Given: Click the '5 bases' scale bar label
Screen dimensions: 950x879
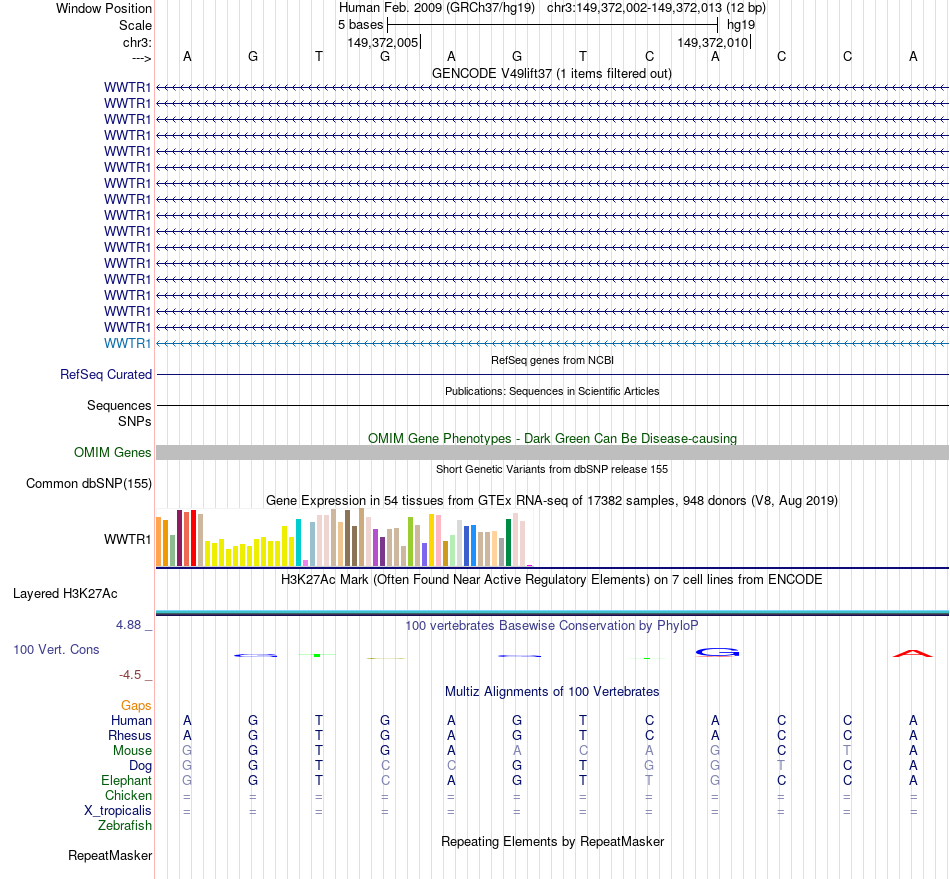Looking at the screenshot, I should tap(360, 25).
